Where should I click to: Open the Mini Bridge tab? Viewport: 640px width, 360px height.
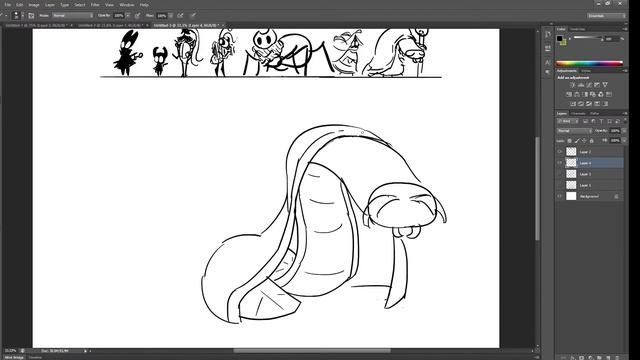14,357
